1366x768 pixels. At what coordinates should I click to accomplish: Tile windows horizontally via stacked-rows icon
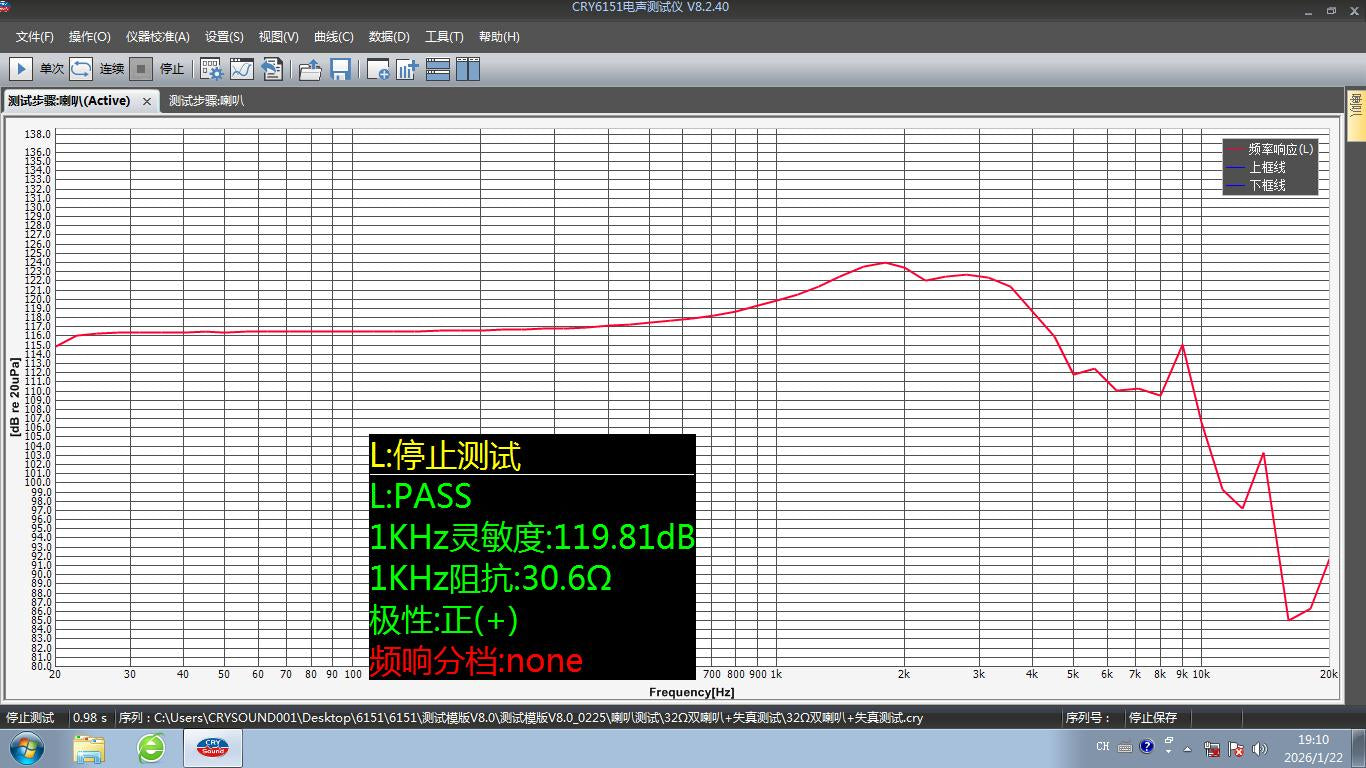(x=438, y=69)
